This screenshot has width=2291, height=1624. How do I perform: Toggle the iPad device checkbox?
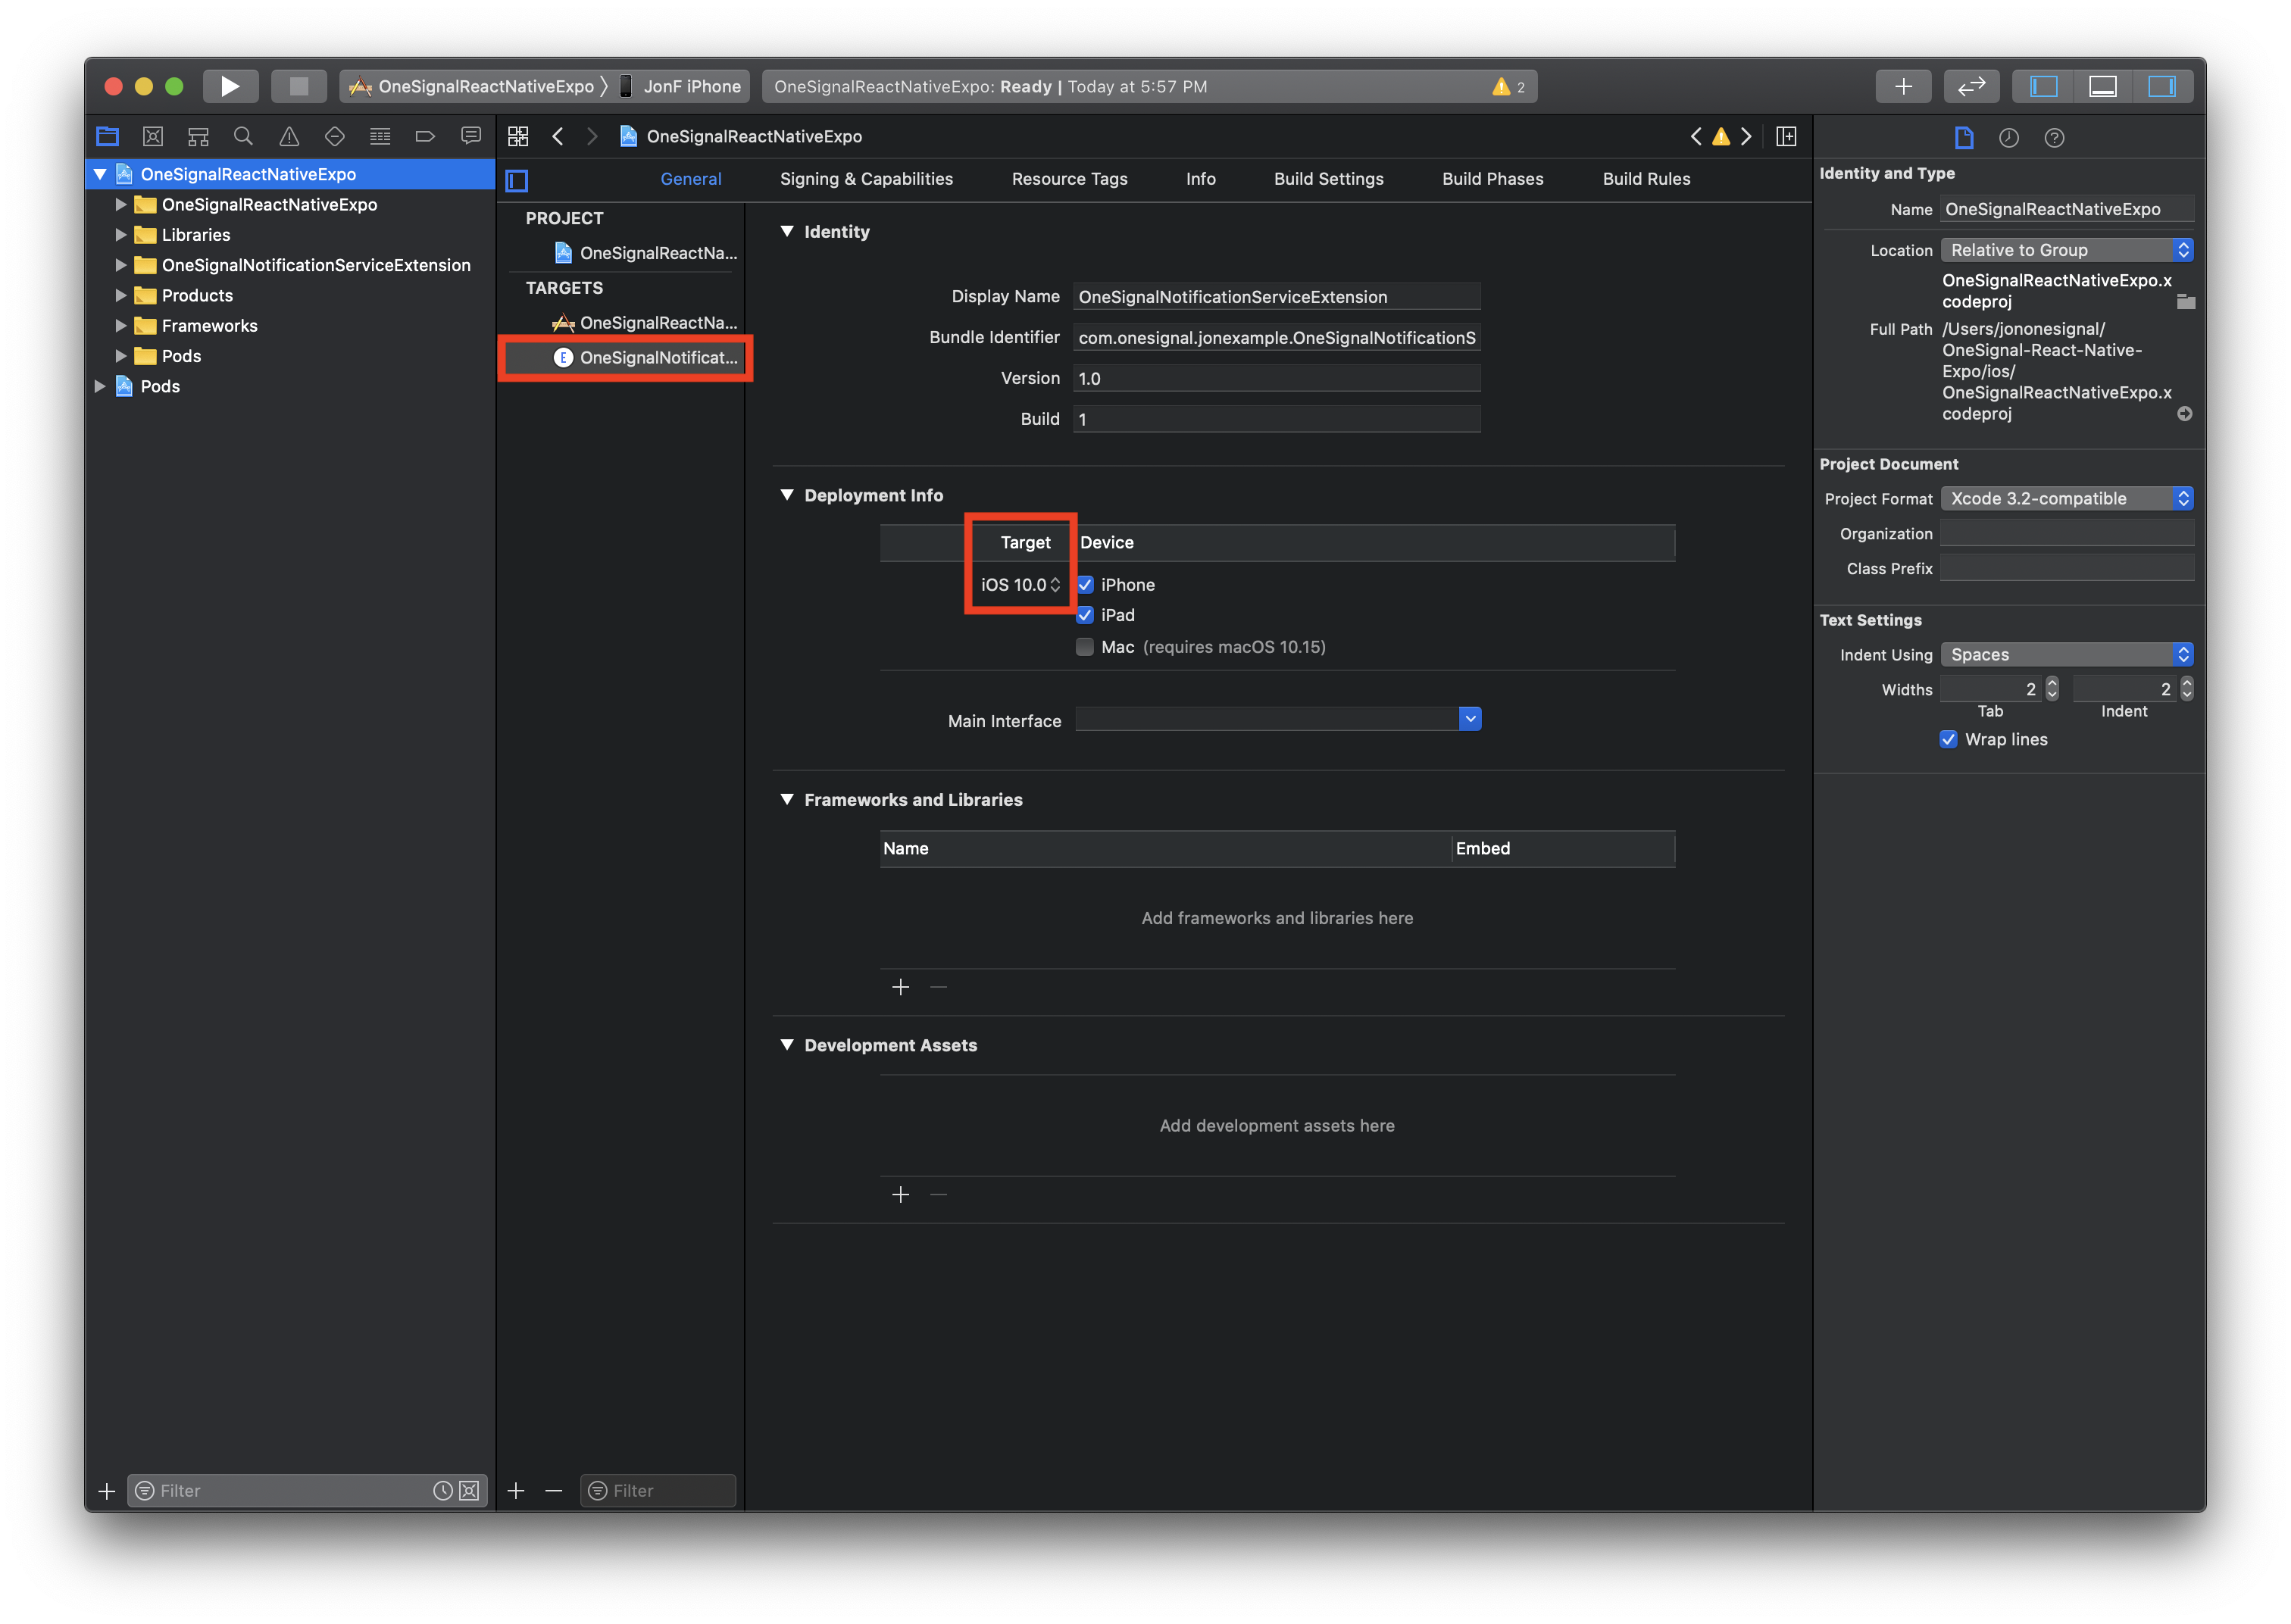[x=1085, y=615]
